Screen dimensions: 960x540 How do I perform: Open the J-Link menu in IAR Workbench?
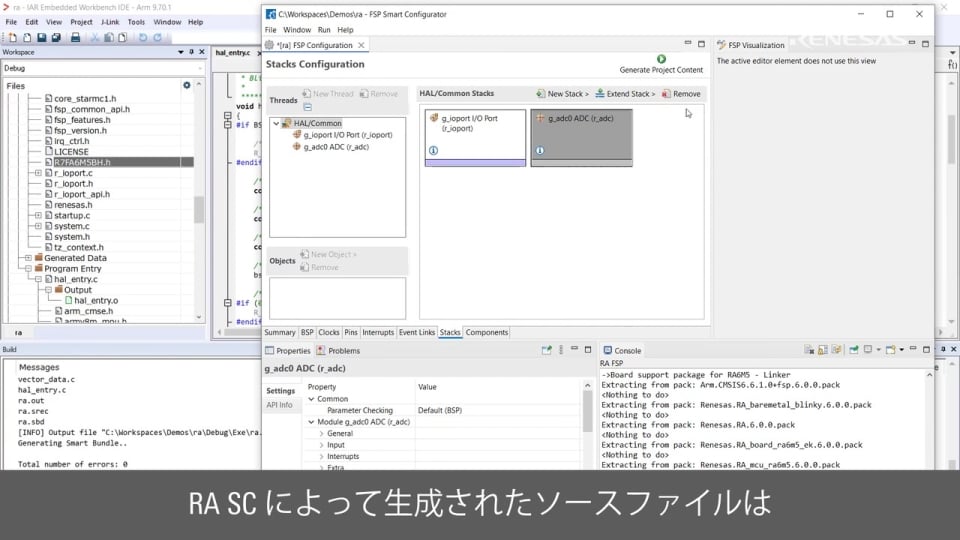pyautogui.click(x=110, y=22)
